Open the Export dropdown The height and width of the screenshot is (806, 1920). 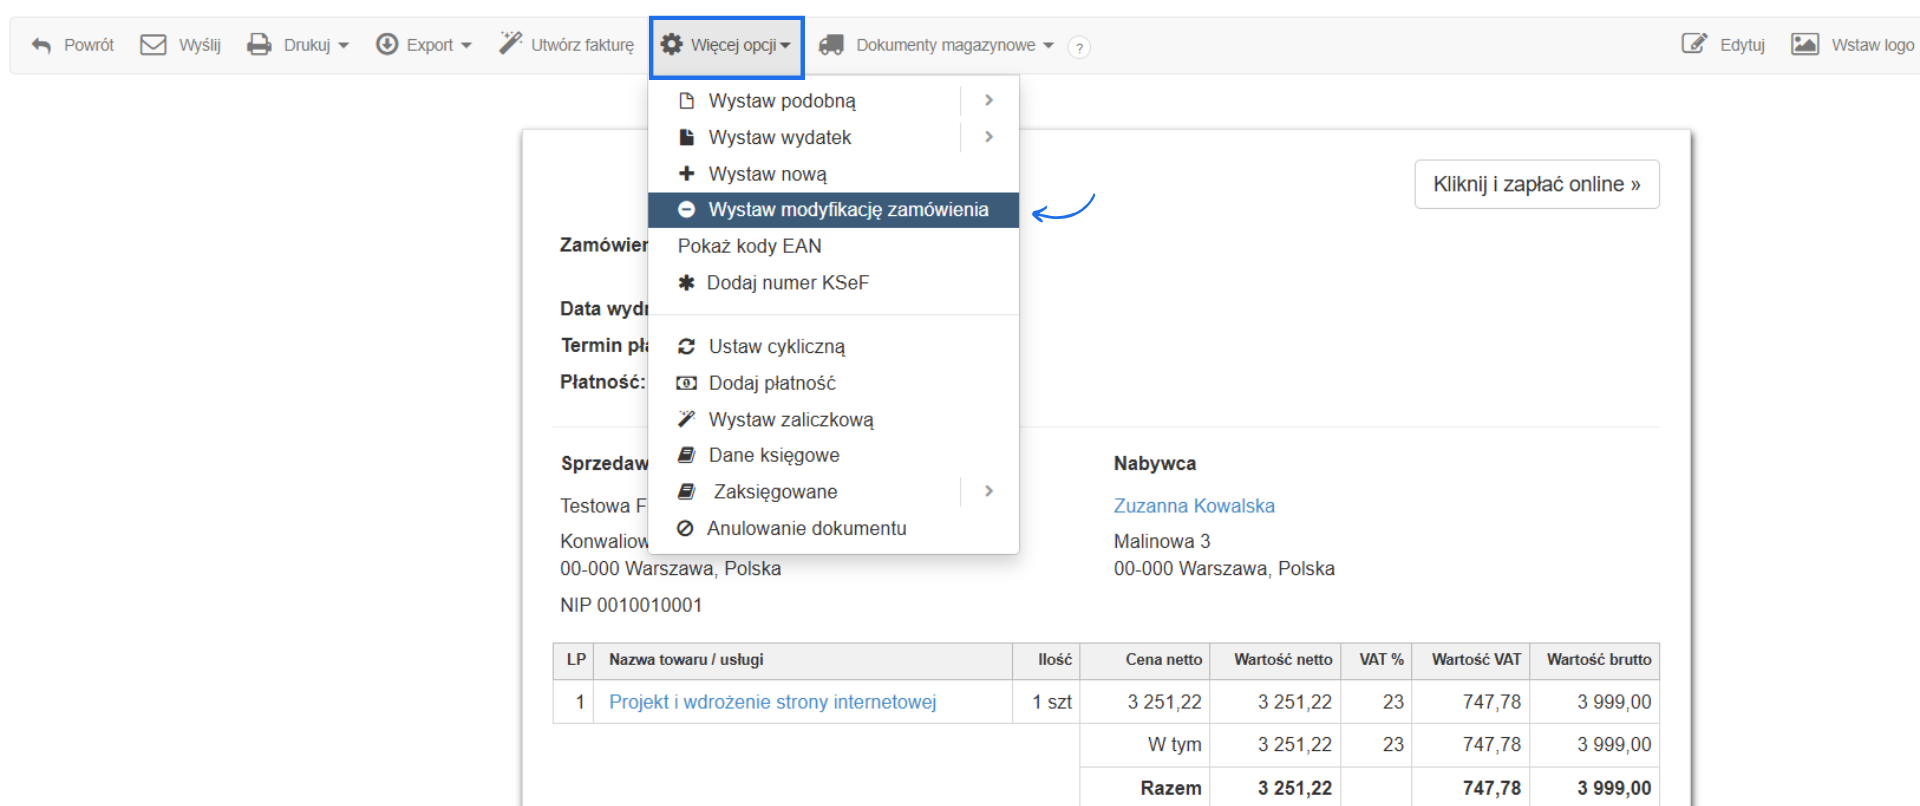pos(423,45)
